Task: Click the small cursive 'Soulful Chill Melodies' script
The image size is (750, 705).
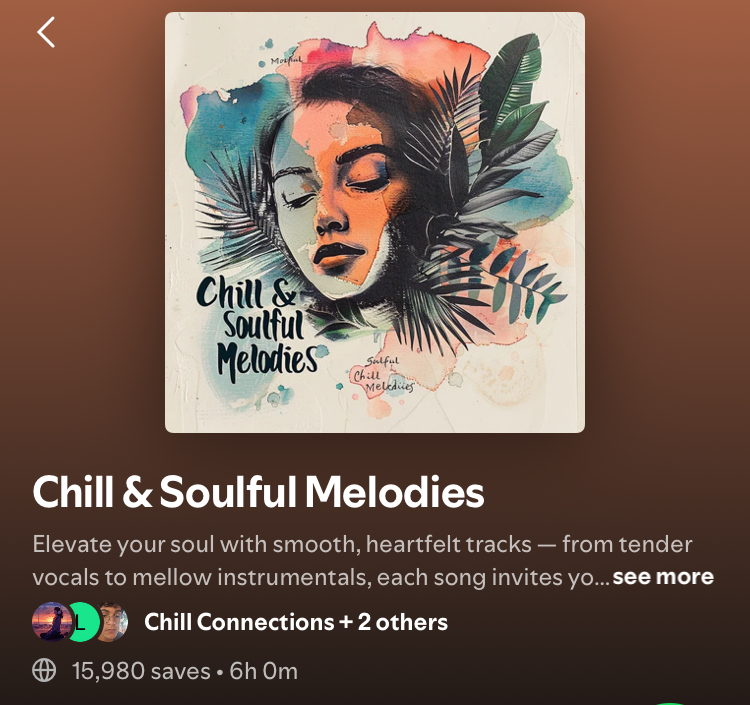Action: click(x=383, y=375)
